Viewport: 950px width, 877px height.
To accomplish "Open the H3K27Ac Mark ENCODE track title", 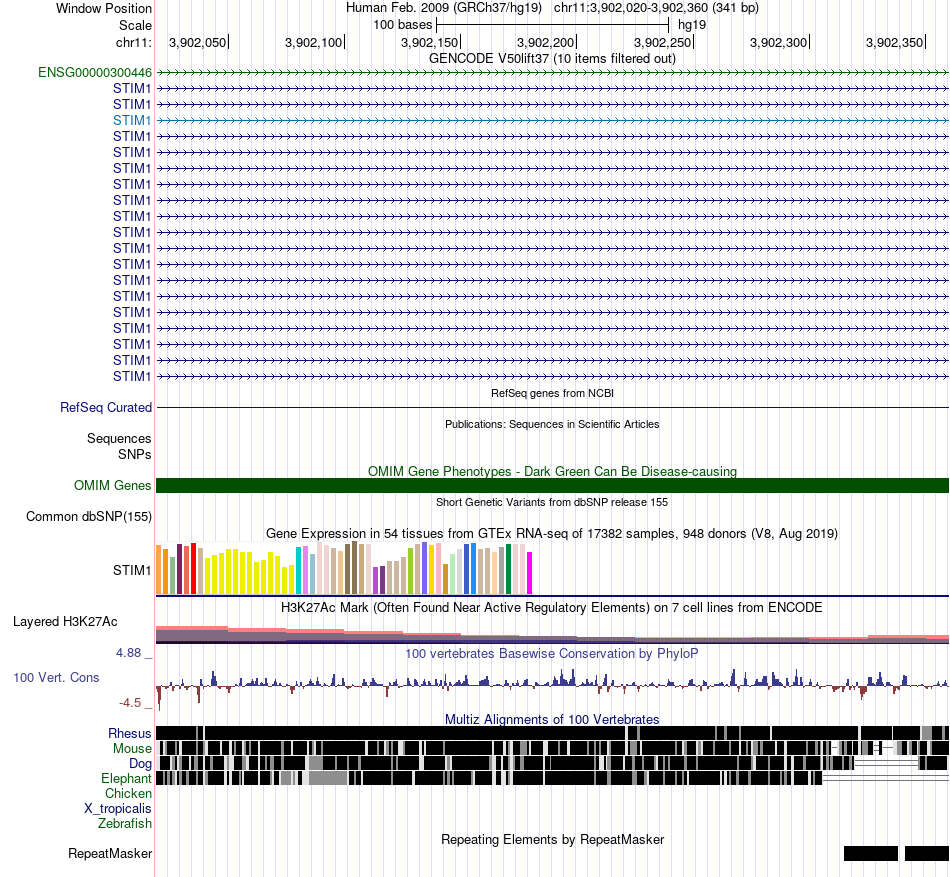I will pos(552,607).
